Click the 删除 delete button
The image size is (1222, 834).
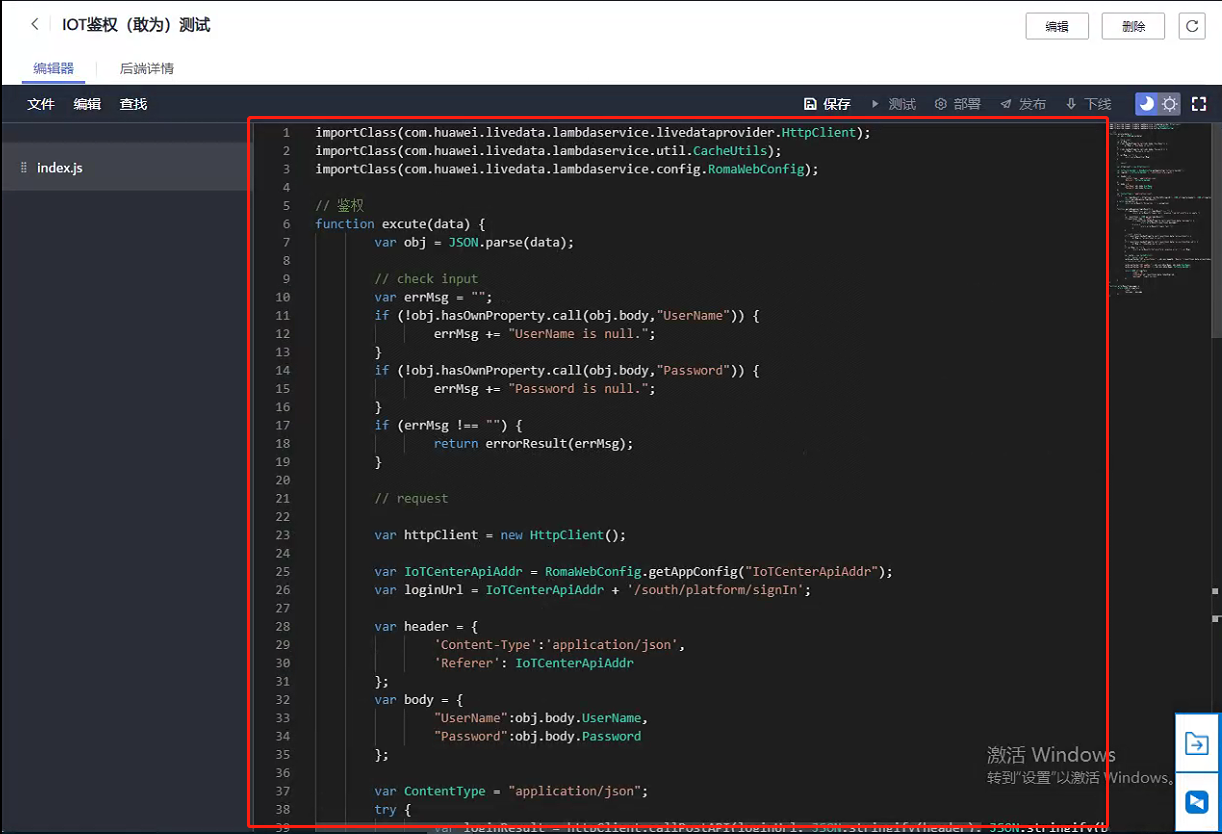1133,27
